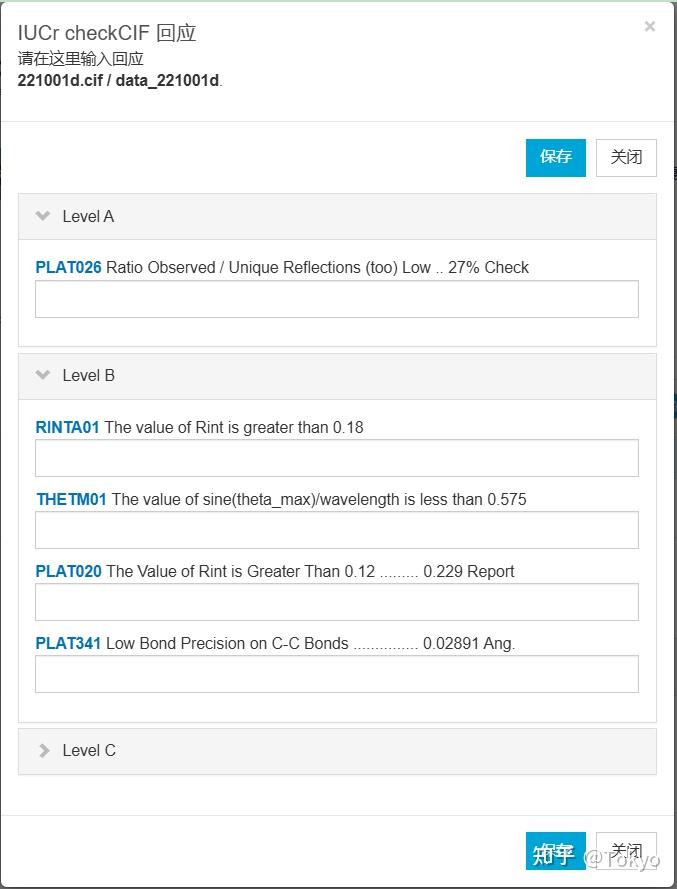Open the PLAT020 alert link
The image size is (677, 889).
(68, 571)
